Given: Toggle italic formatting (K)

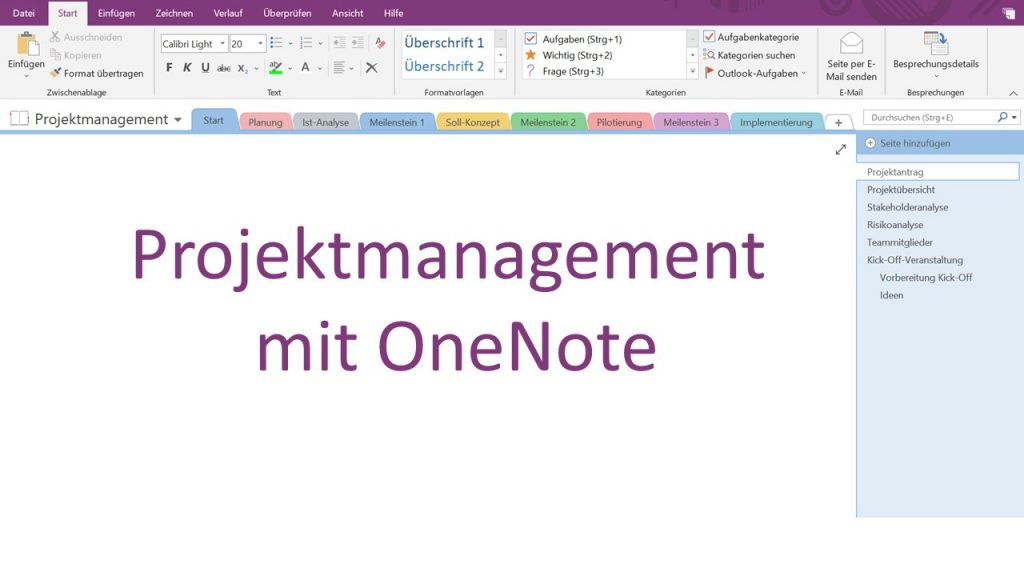Looking at the screenshot, I should tap(187, 67).
